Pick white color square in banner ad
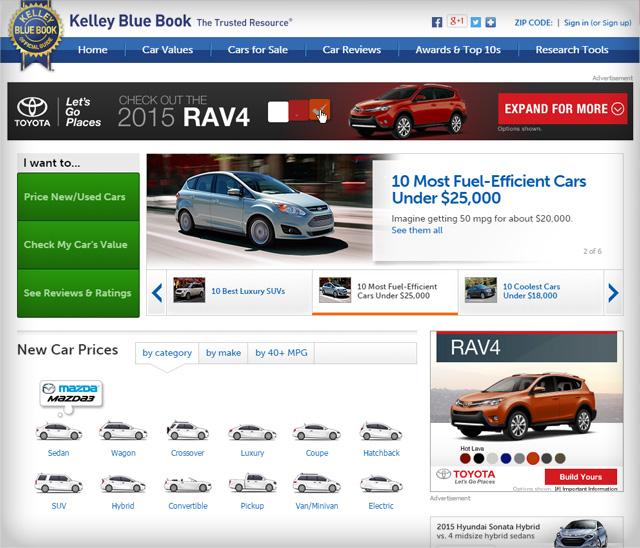 278,111
